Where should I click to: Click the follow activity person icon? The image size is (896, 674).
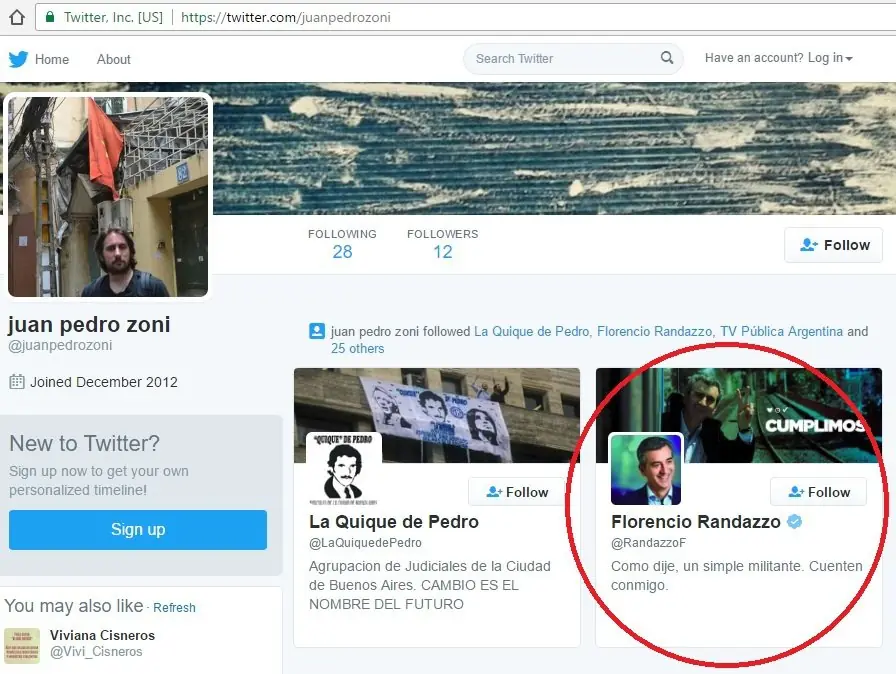click(317, 331)
